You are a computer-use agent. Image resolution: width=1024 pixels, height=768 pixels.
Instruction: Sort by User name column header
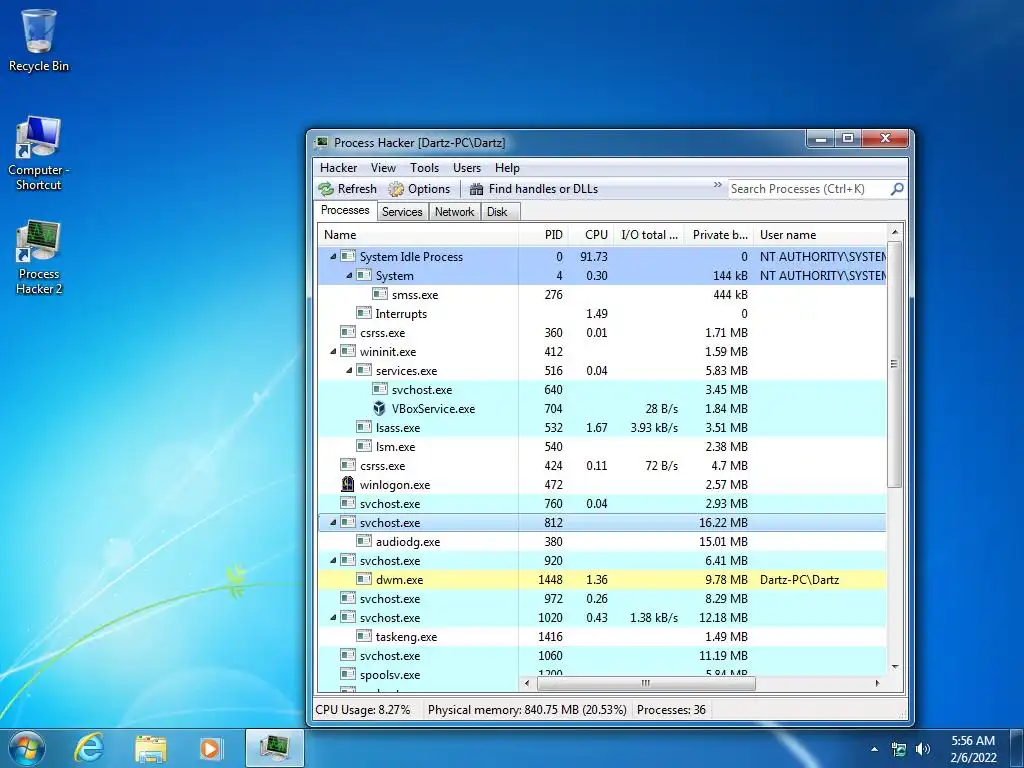[821, 234]
